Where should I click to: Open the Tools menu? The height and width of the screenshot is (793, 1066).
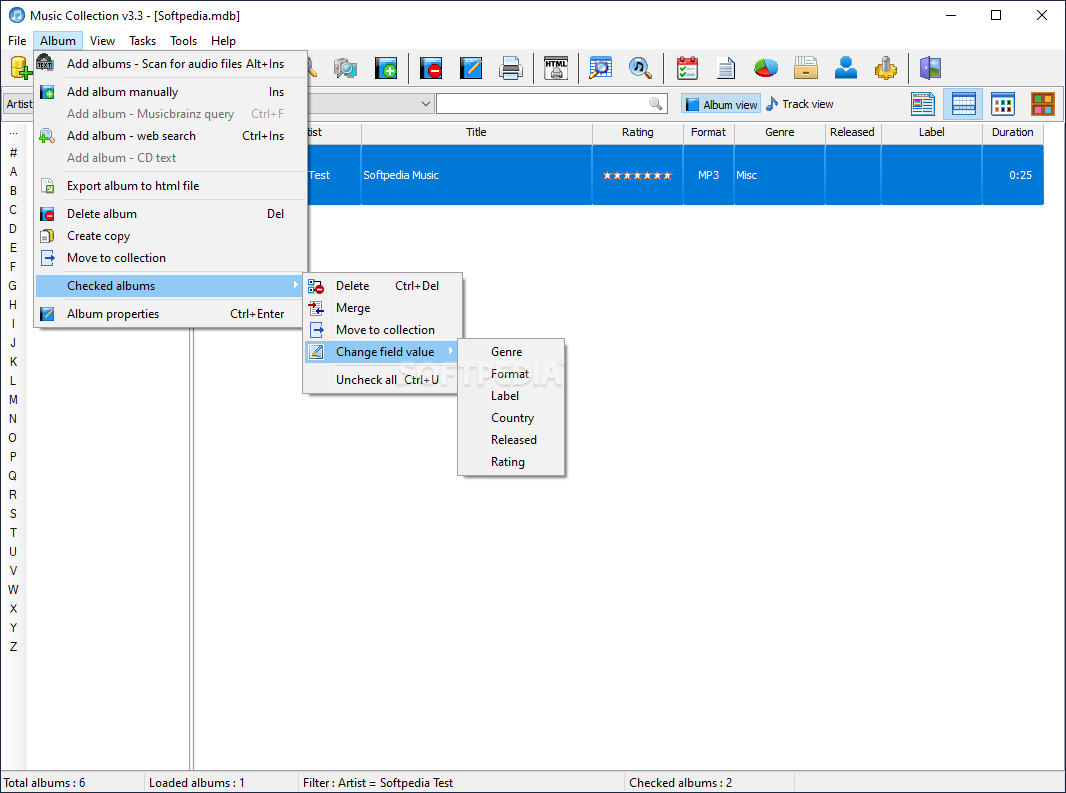tap(183, 41)
